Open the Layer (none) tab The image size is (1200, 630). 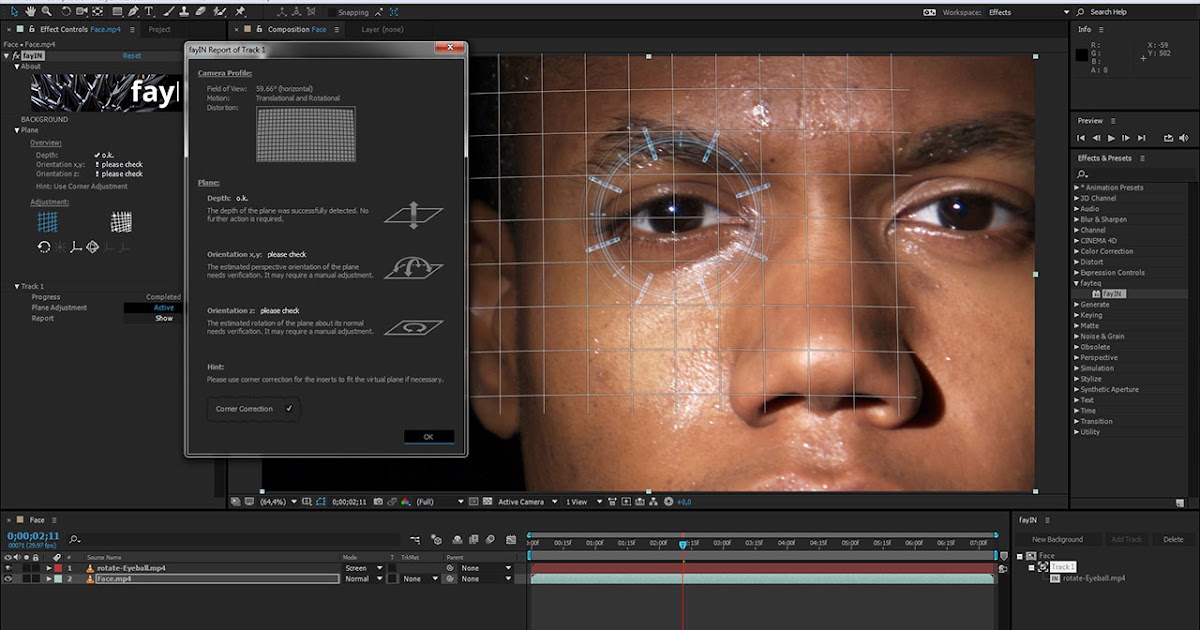point(382,30)
